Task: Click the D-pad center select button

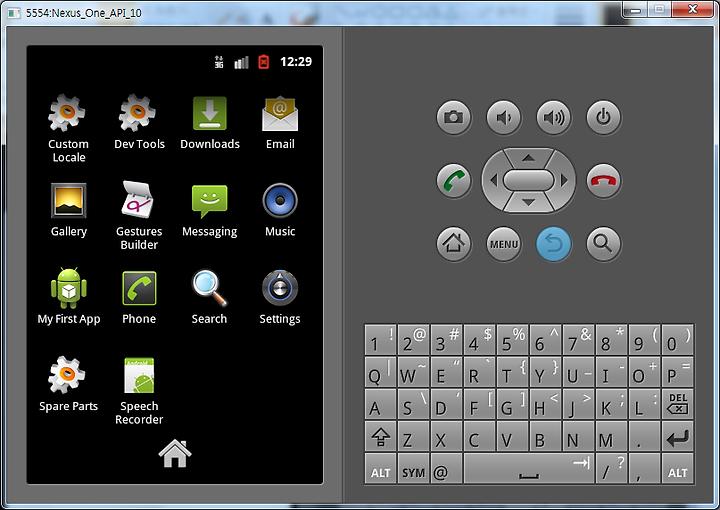Action: point(529,180)
